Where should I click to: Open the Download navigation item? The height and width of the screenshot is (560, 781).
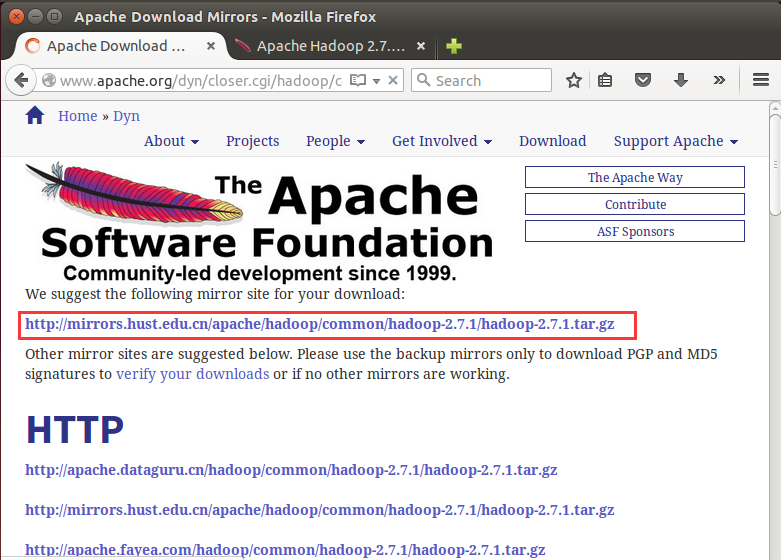552,141
